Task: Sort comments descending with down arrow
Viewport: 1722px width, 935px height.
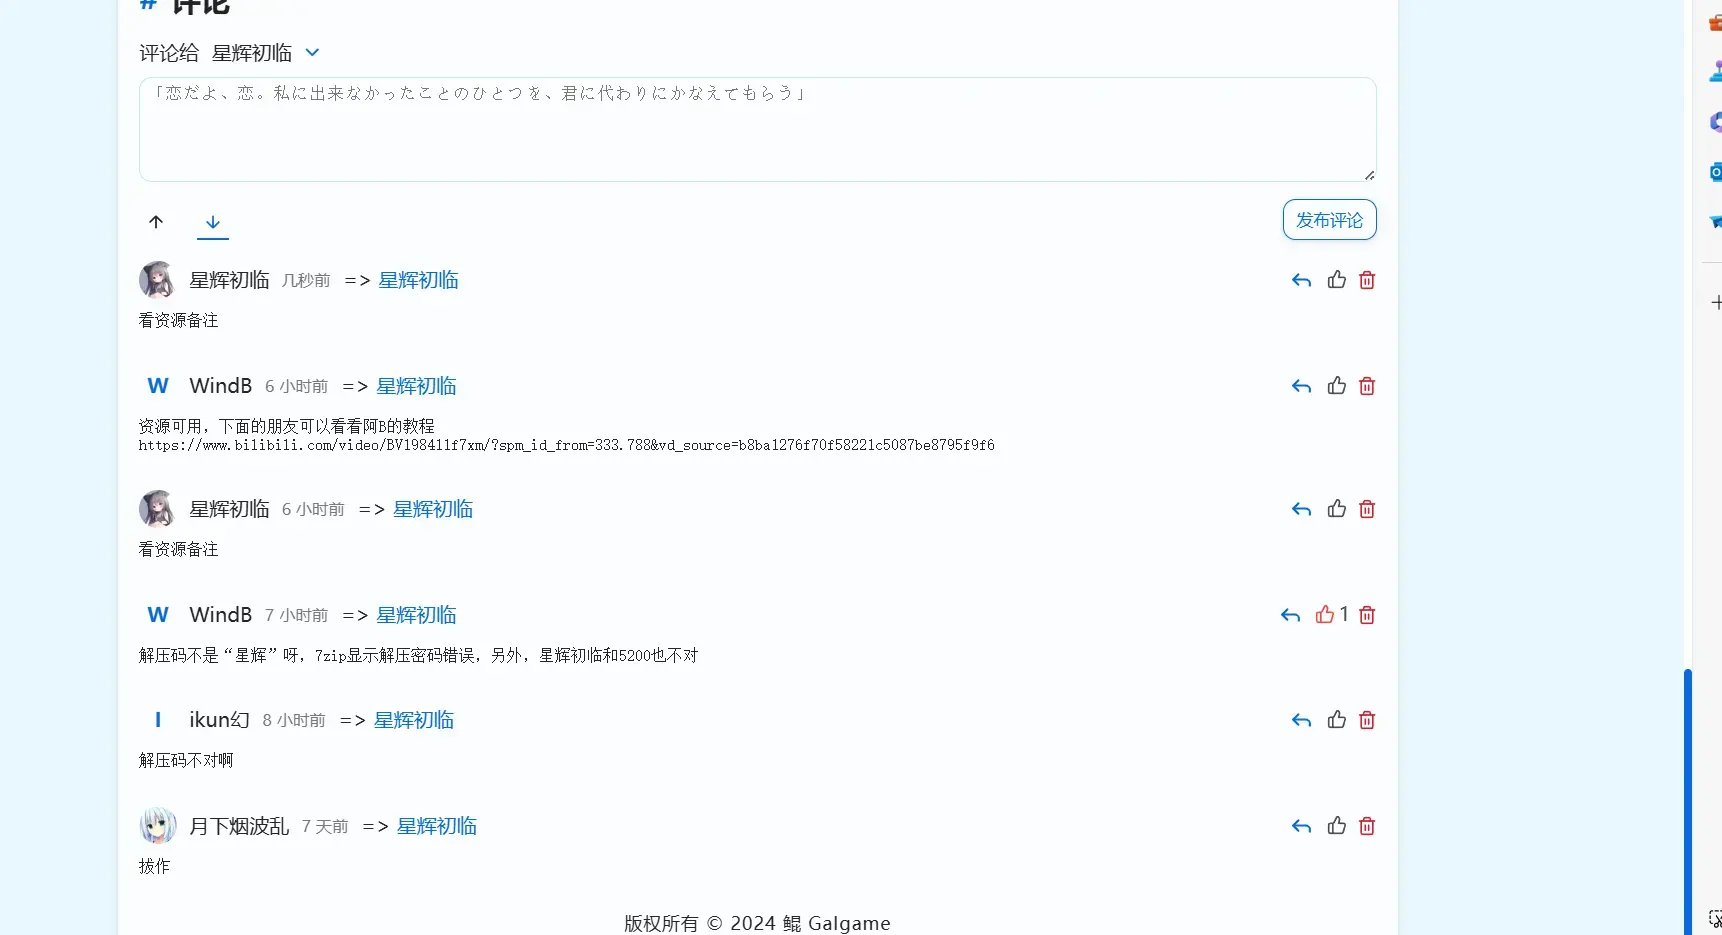Action: tap(213, 222)
